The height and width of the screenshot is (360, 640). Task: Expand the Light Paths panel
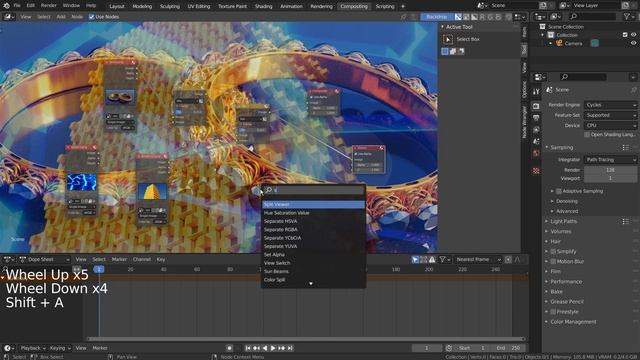[563, 221]
